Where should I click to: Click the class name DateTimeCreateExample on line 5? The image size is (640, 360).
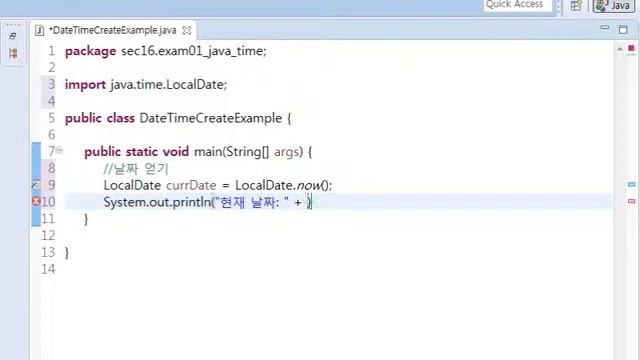coord(211,118)
